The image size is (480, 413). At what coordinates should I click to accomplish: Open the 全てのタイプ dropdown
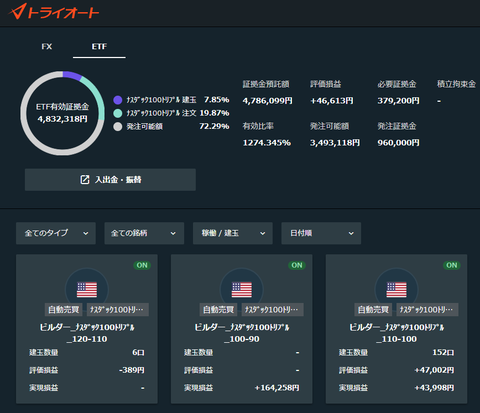click(x=56, y=233)
